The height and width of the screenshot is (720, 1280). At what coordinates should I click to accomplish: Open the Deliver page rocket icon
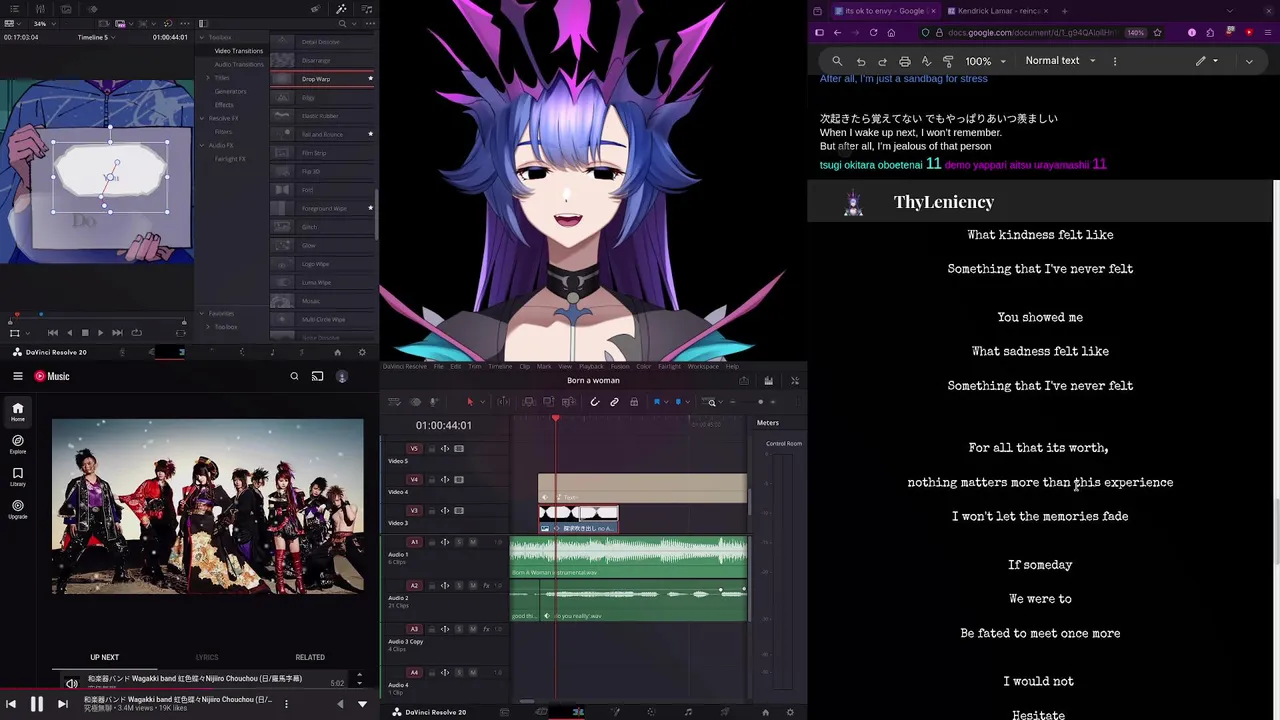(725, 712)
